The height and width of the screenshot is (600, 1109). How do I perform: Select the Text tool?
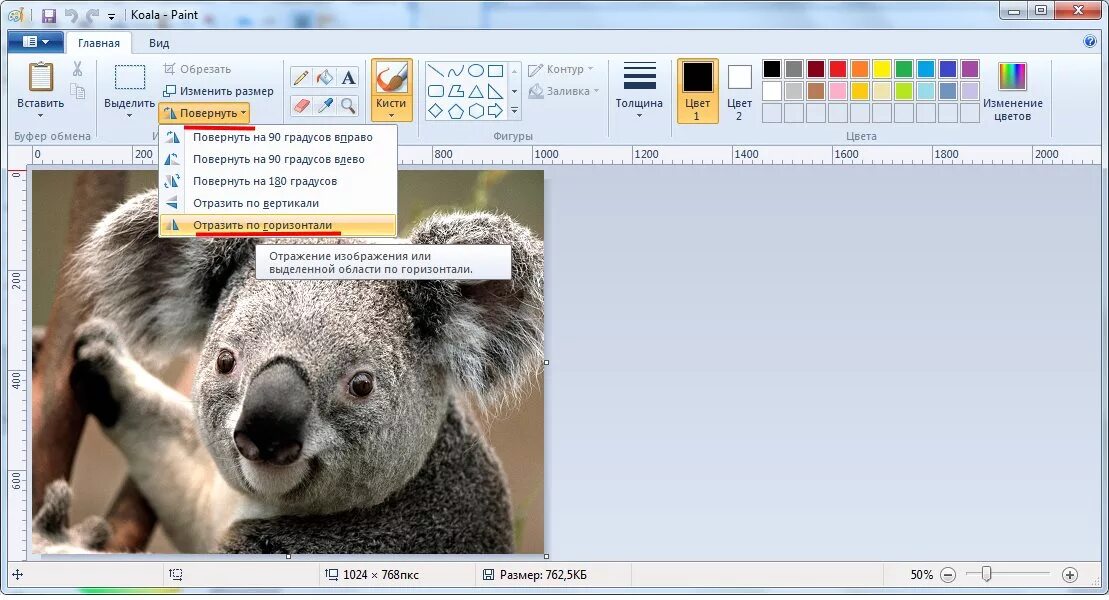click(348, 78)
